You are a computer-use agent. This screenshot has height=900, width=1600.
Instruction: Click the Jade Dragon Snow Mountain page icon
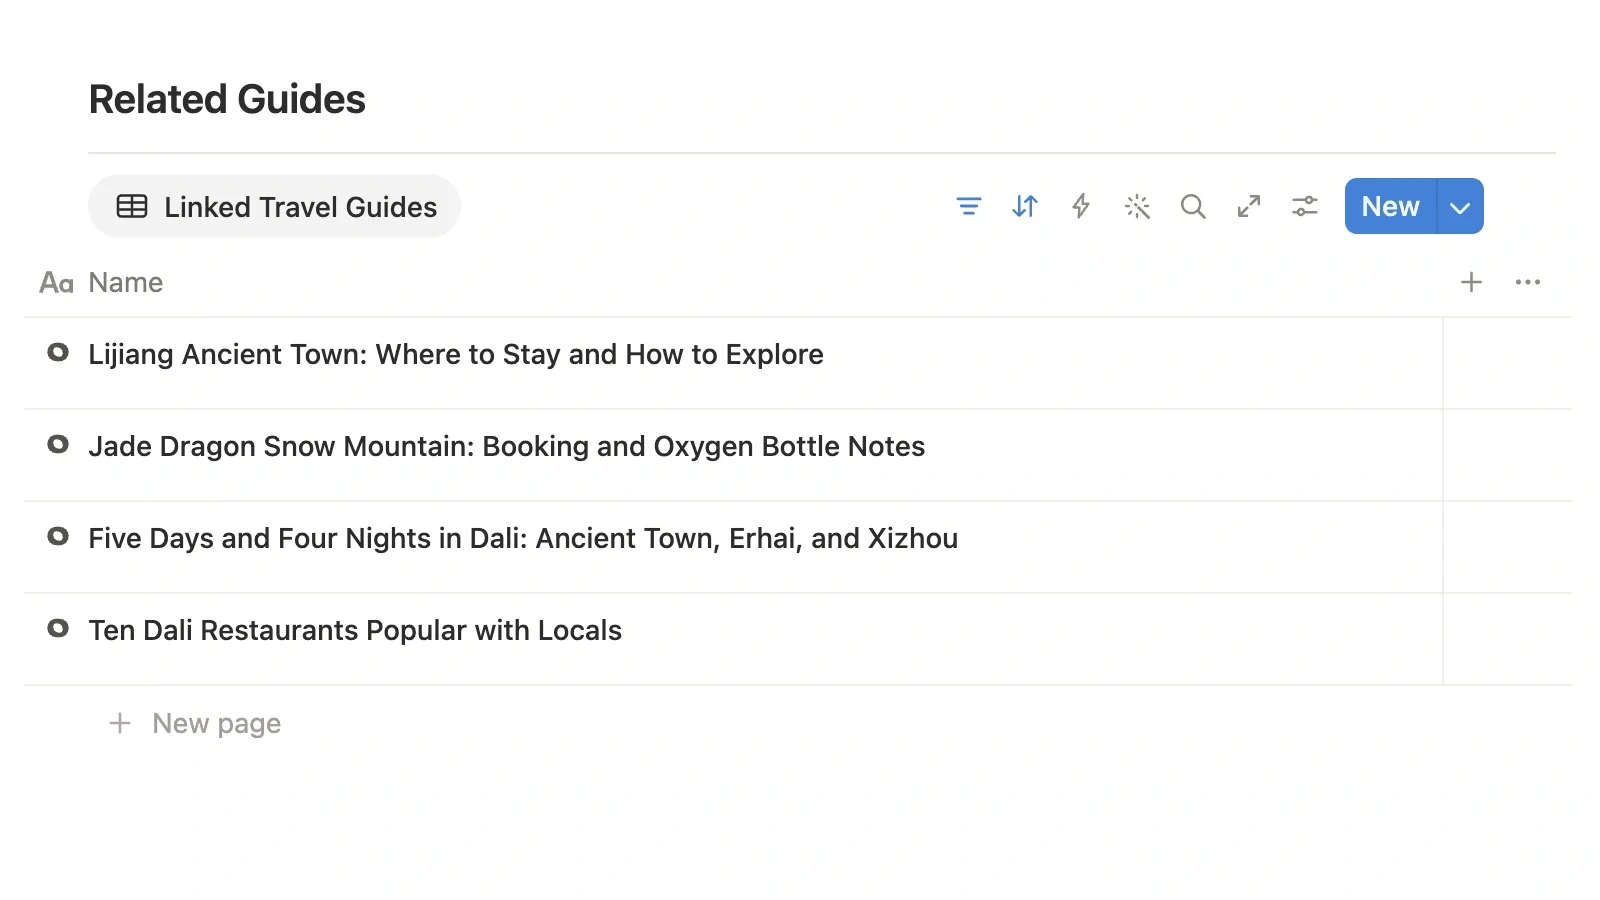click(x=58, y=444)
